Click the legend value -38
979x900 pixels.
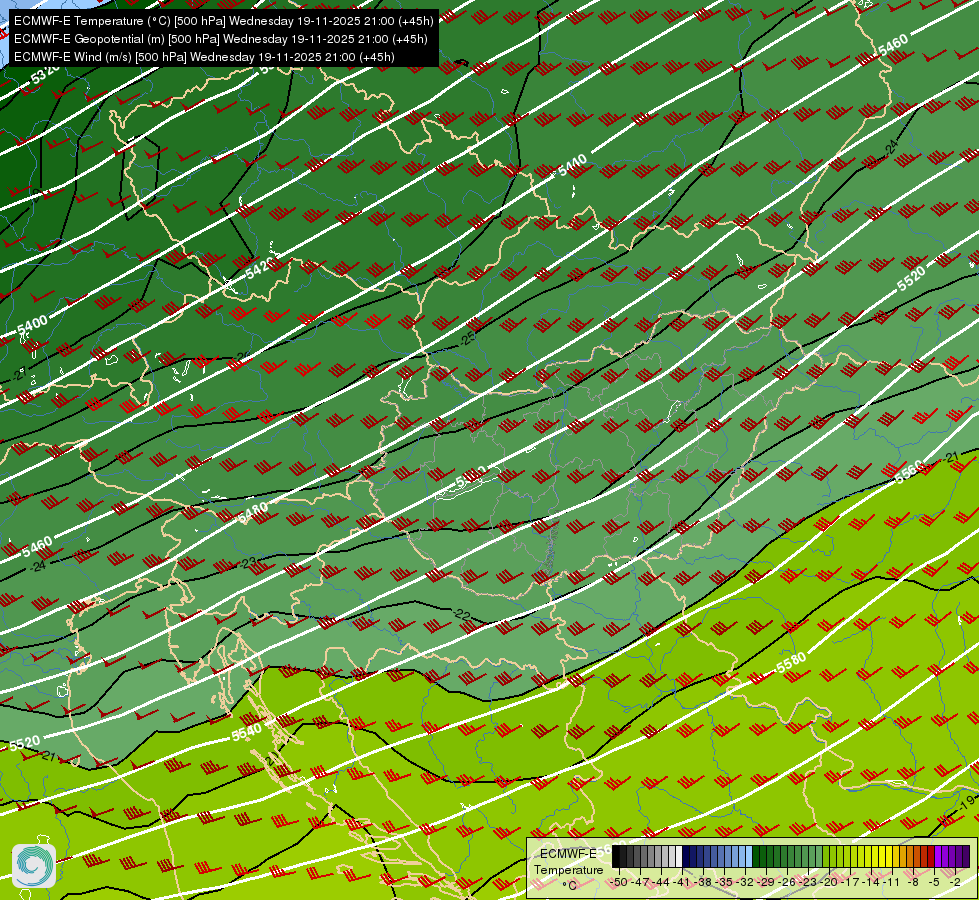point(703,883)
